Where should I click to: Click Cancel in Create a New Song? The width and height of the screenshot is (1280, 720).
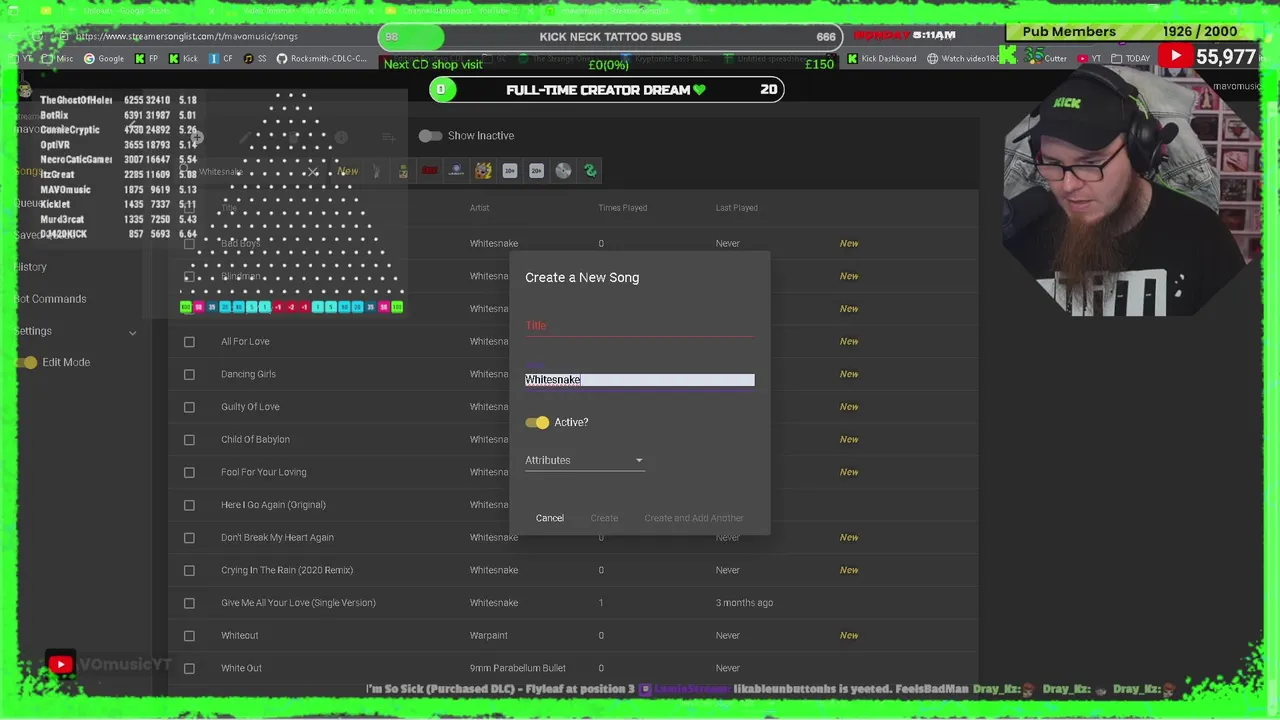[550, 518]
